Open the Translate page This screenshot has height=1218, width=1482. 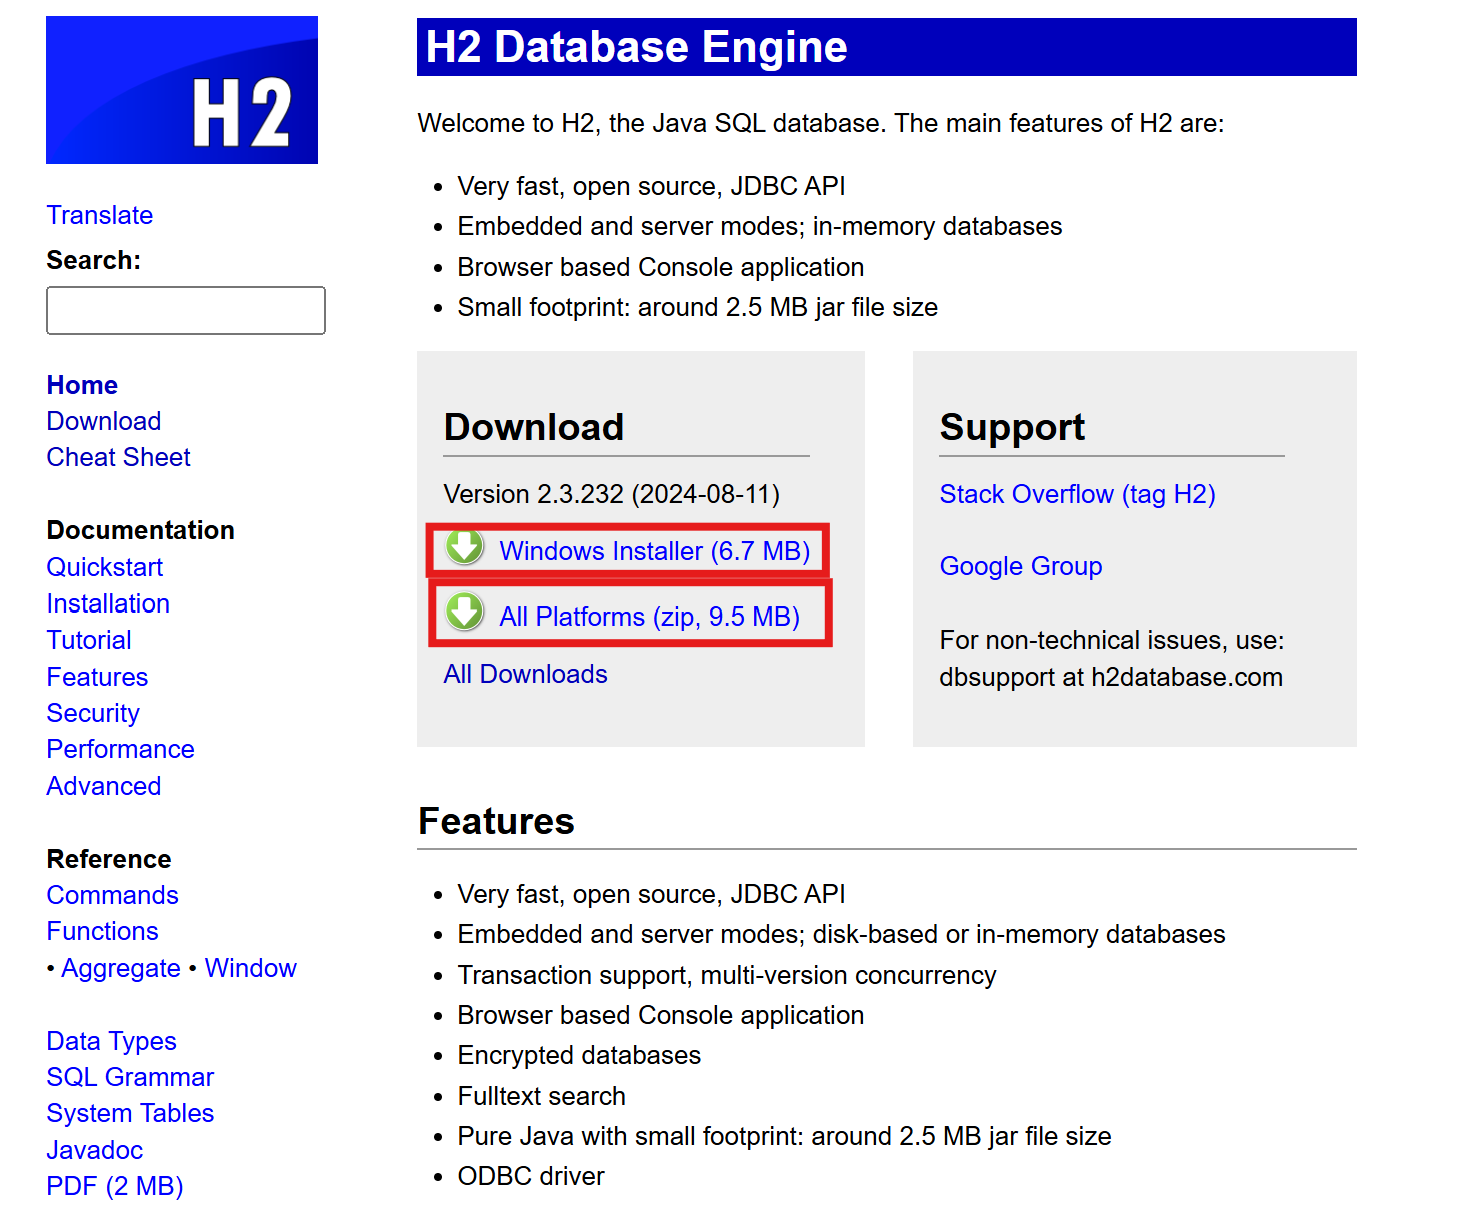coord(99,215)
